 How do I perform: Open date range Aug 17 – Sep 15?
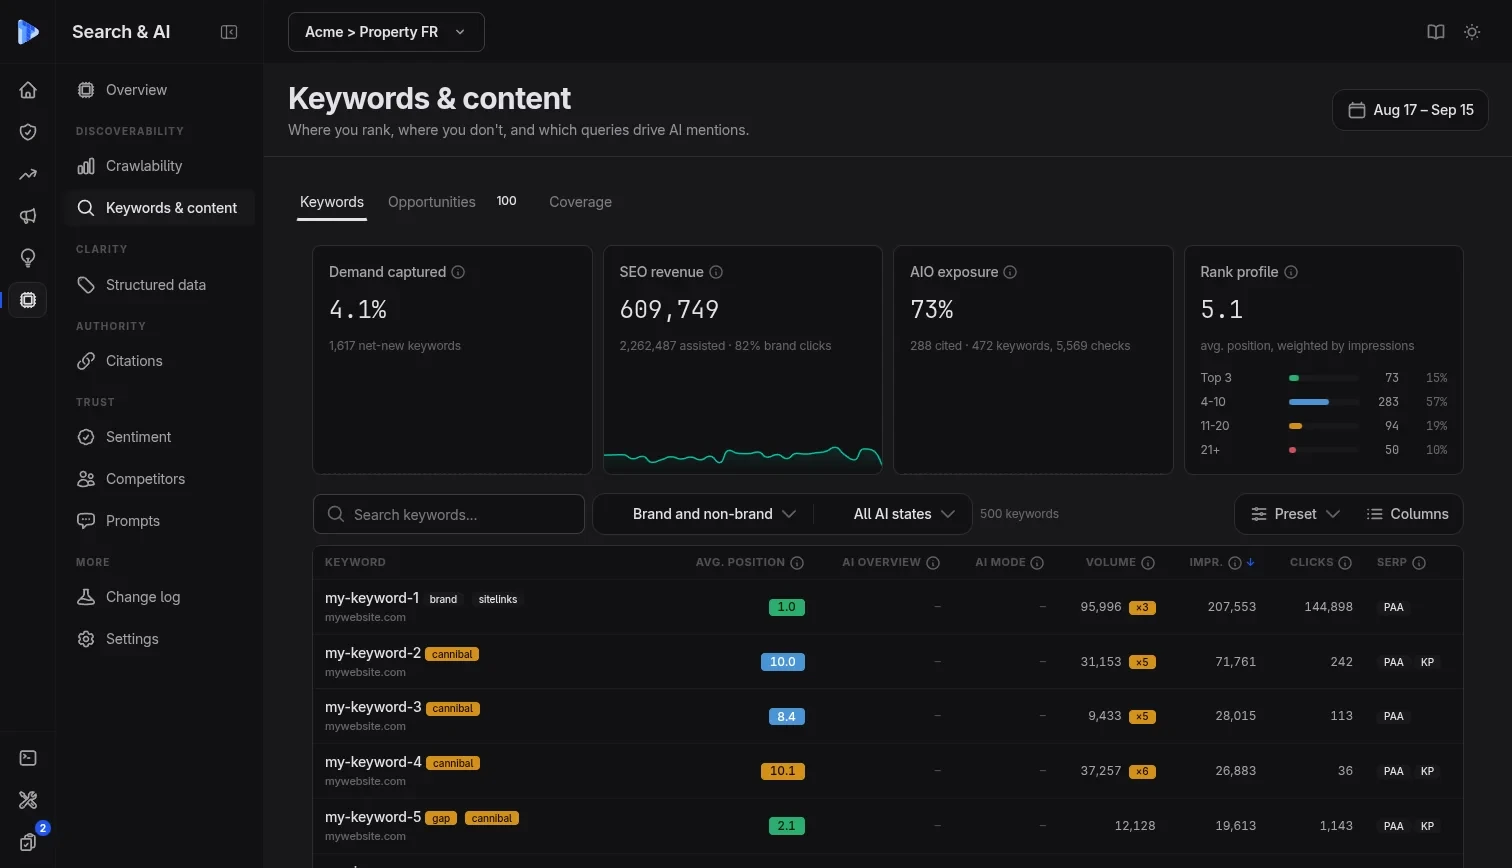point(1410,110)
